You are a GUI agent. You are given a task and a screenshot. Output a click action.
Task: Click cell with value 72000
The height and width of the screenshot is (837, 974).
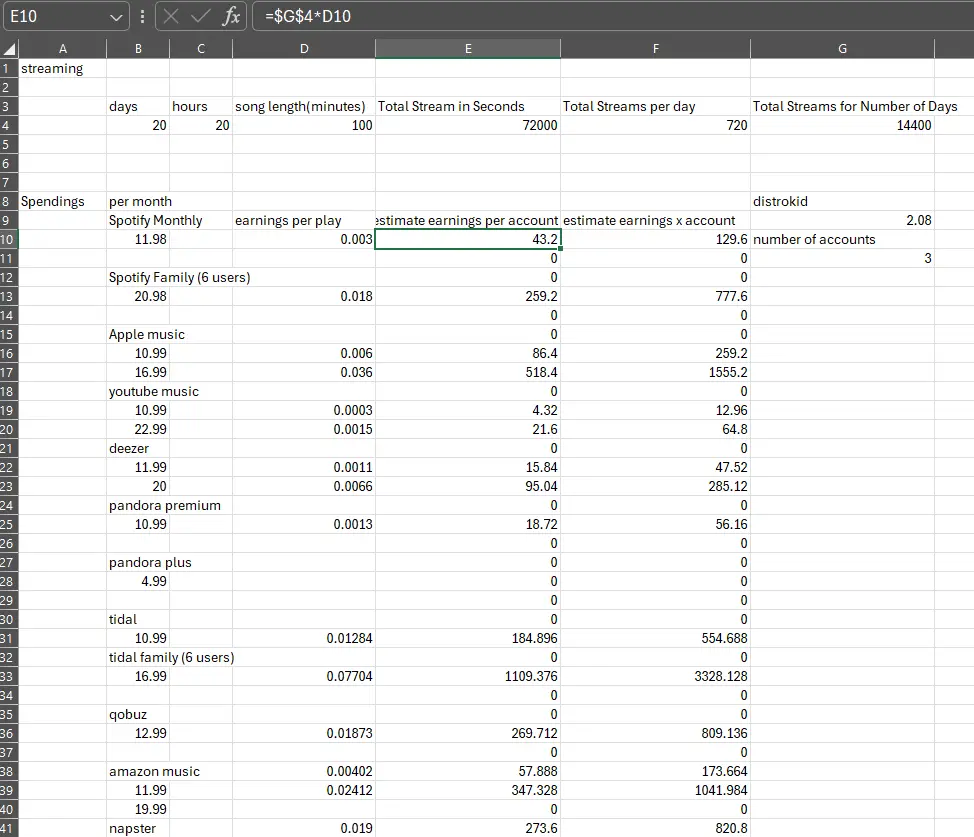point(468,126)
